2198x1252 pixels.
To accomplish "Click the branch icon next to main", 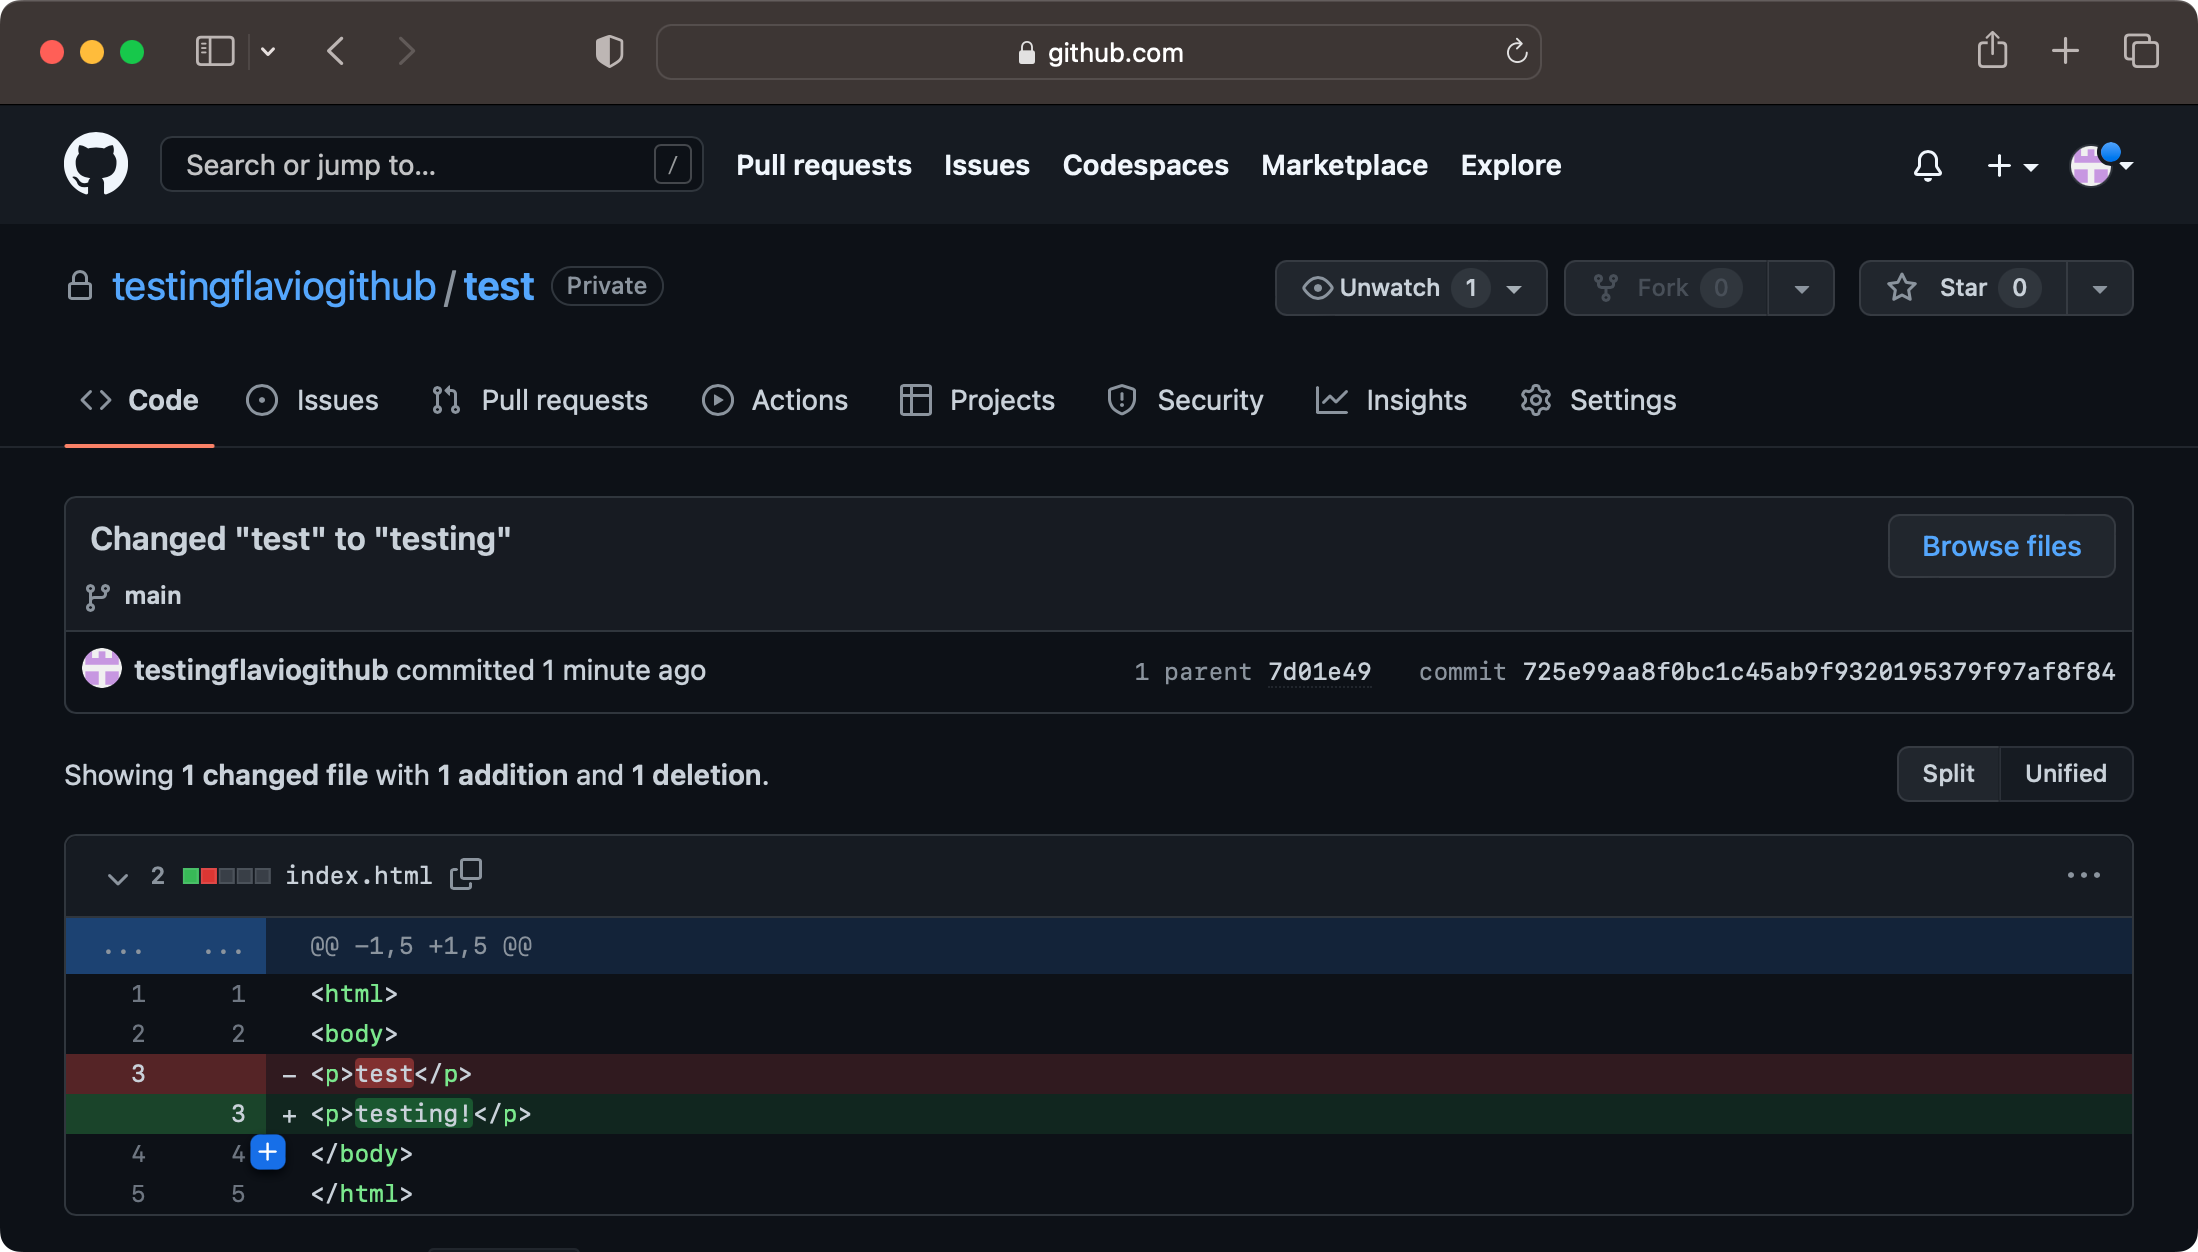I will (96, 595).
